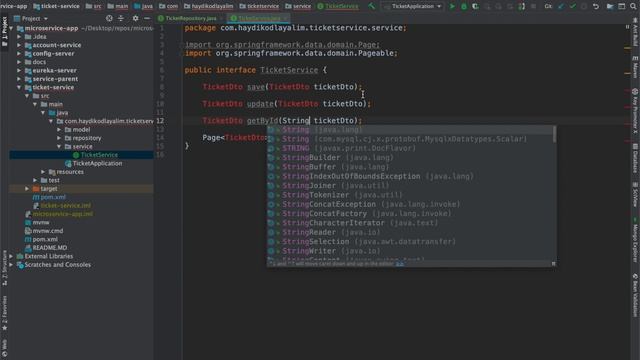Click the link in completion popup footer

tap(400, 264)
